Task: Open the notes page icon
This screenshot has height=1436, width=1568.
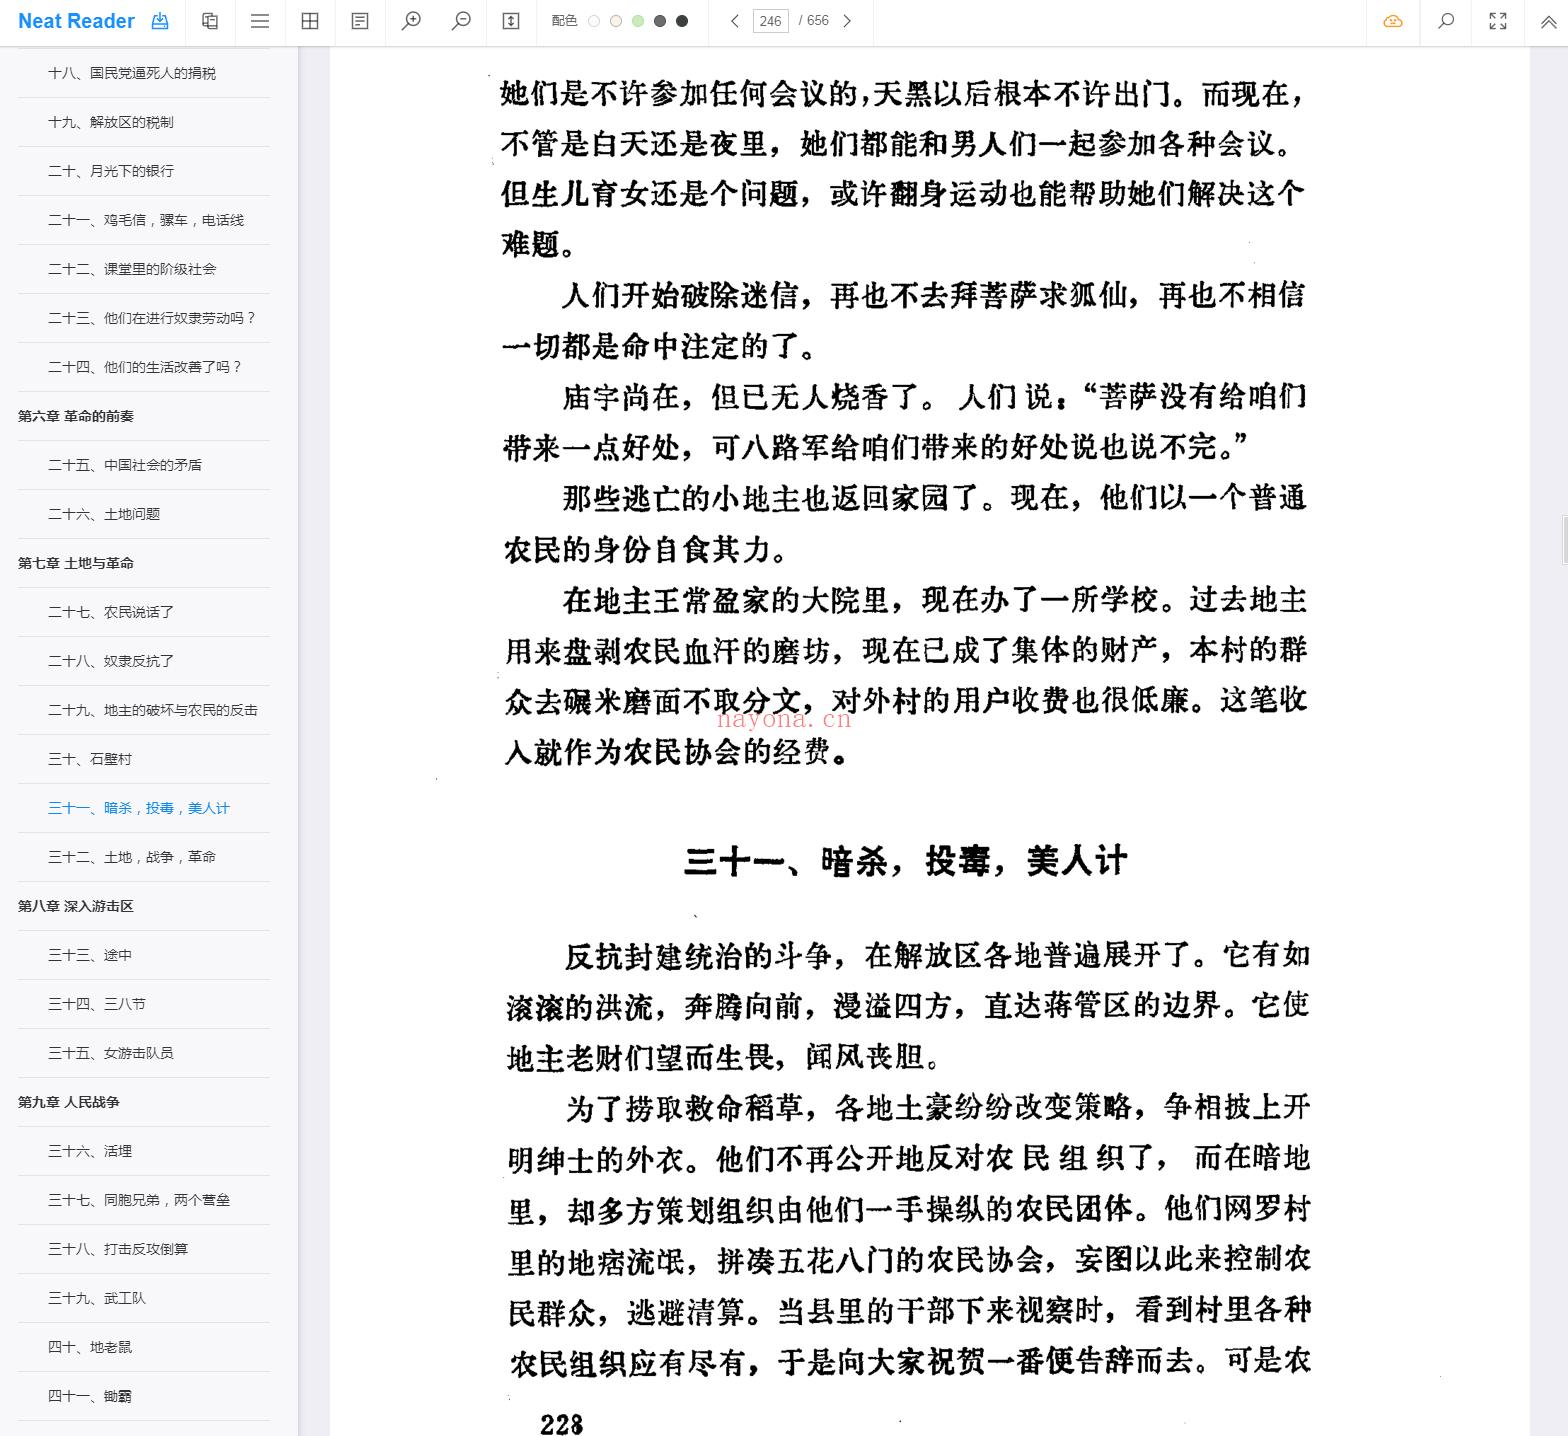Action: tap(360, 21)
